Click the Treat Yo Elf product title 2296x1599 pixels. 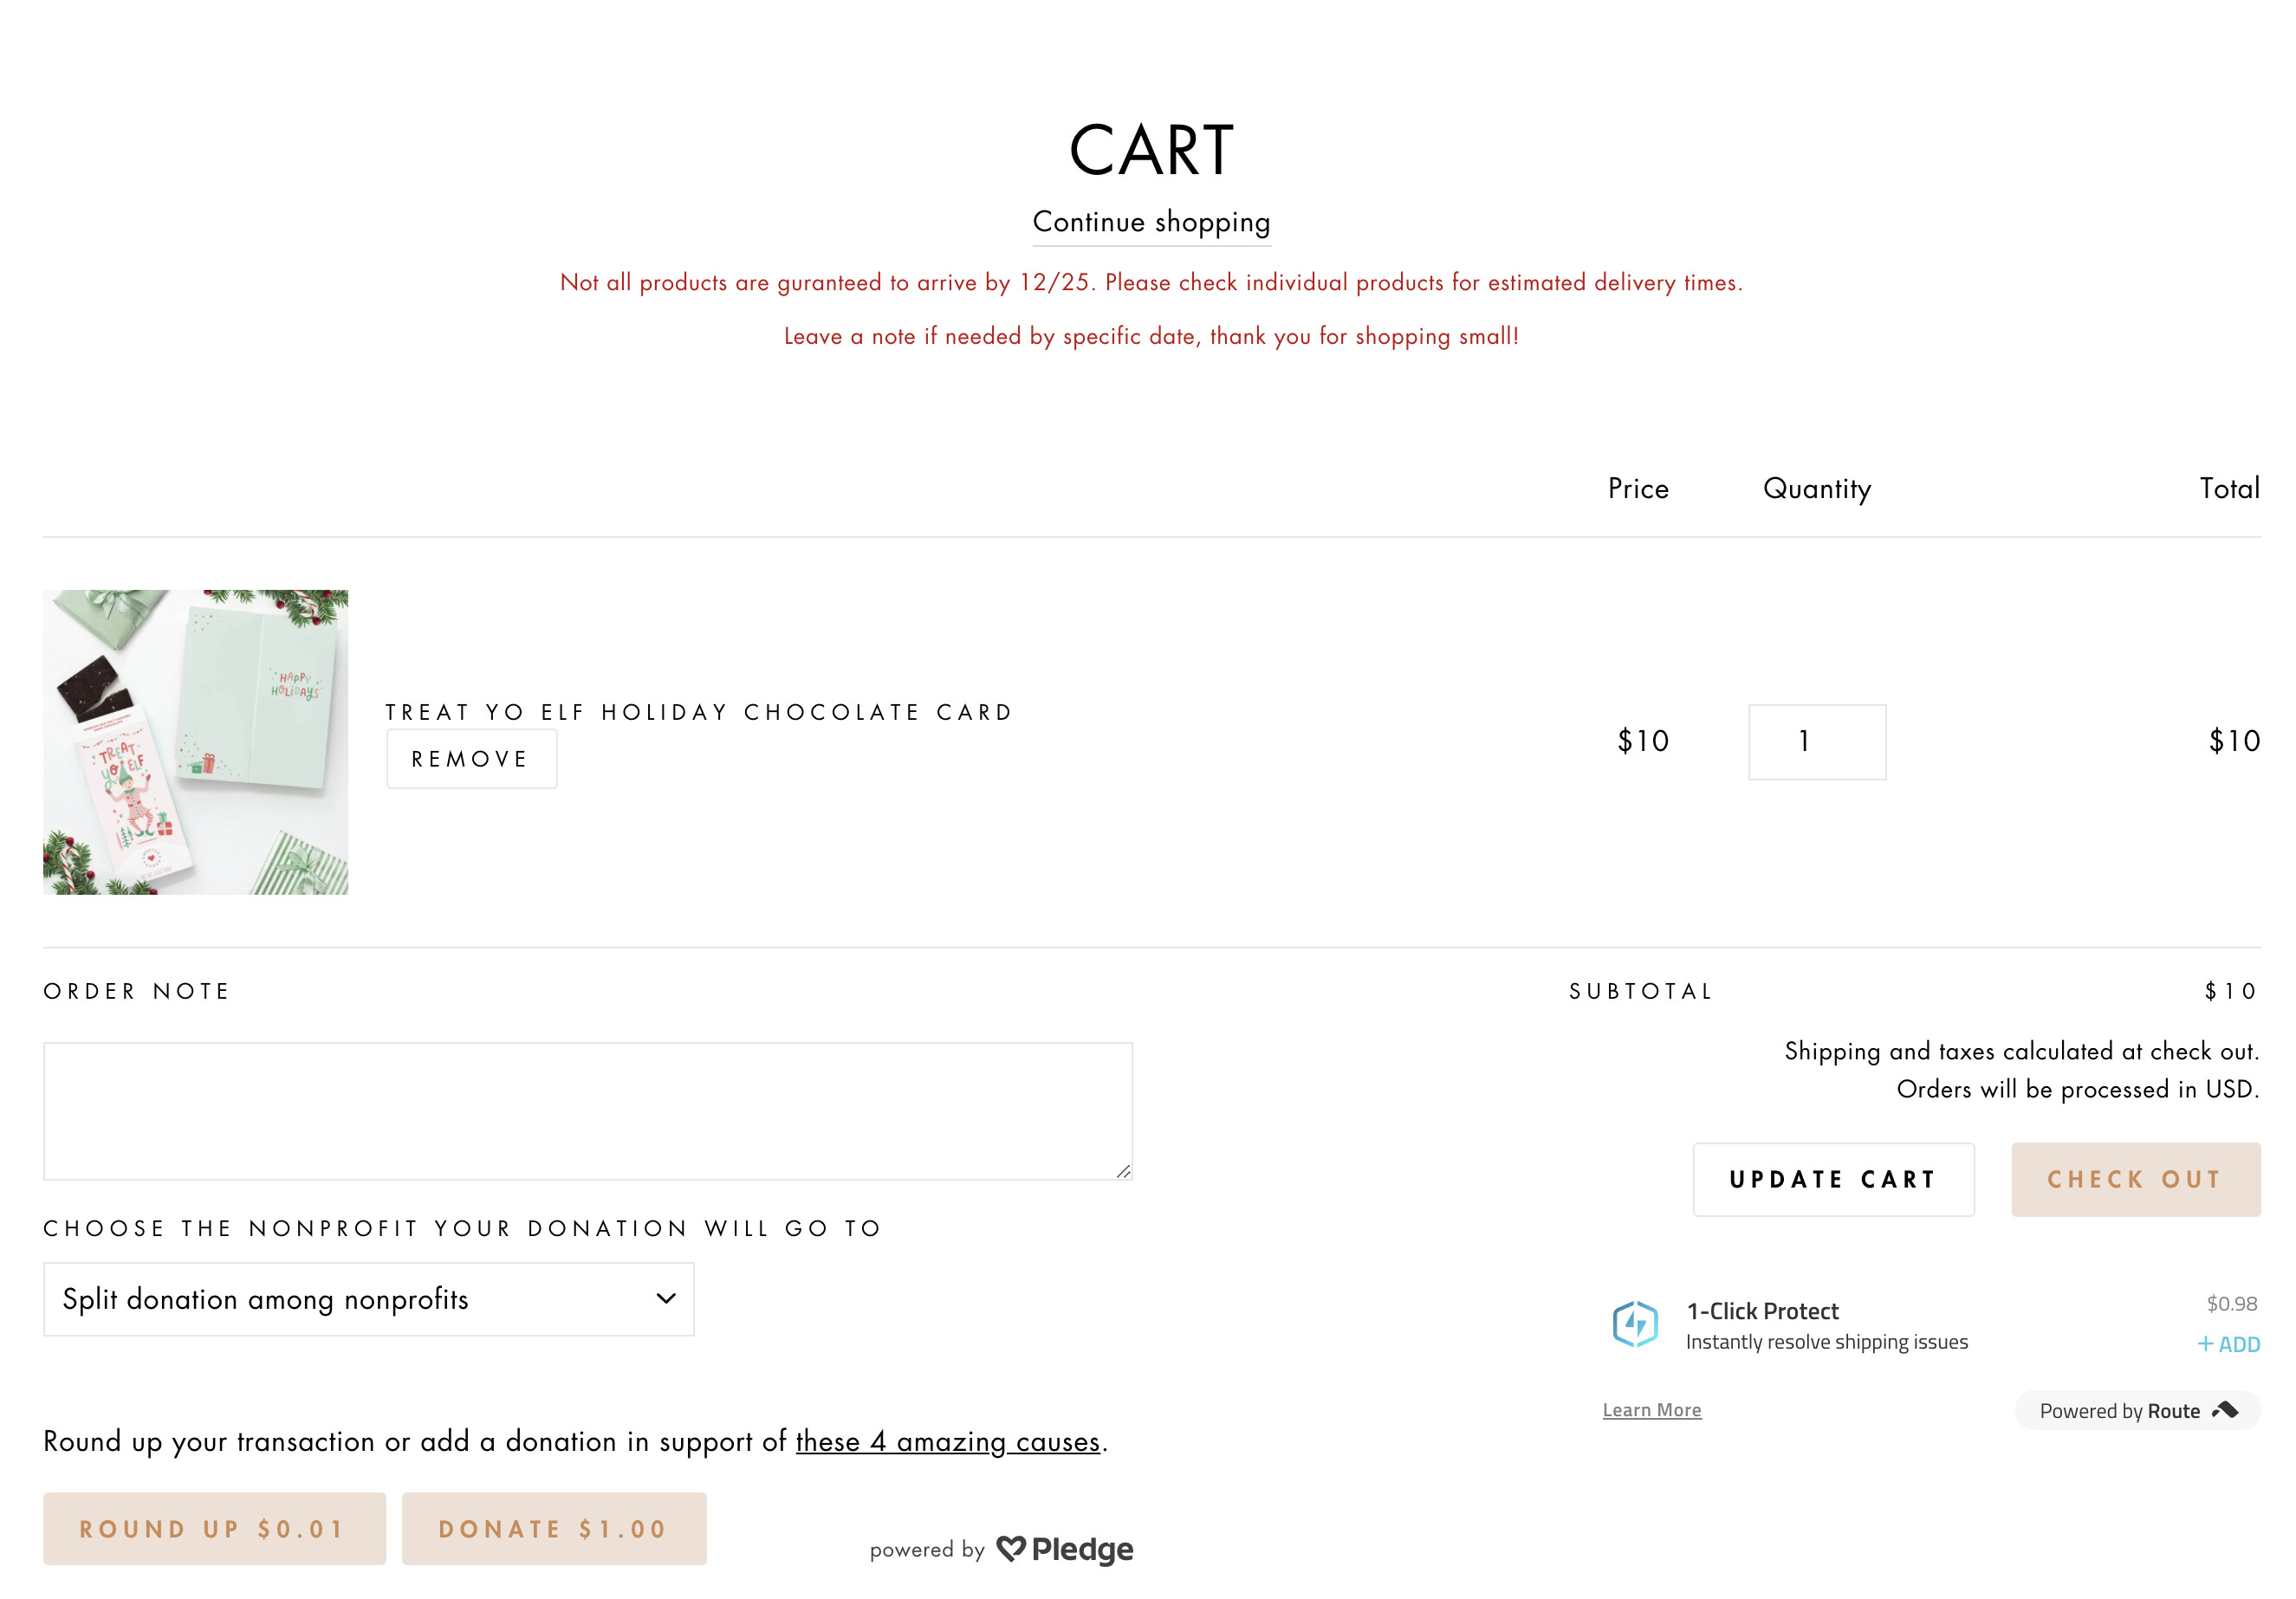click(699, 712)
